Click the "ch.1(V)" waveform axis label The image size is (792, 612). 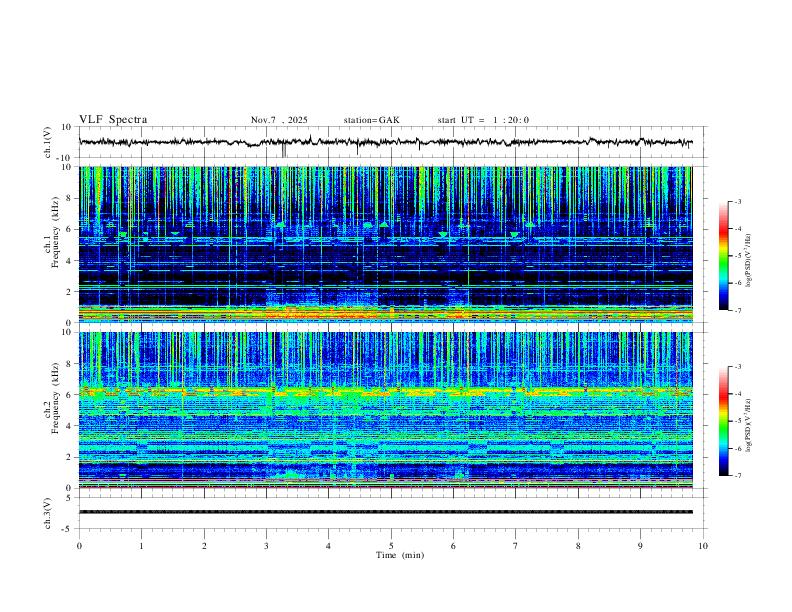point(48,142)
